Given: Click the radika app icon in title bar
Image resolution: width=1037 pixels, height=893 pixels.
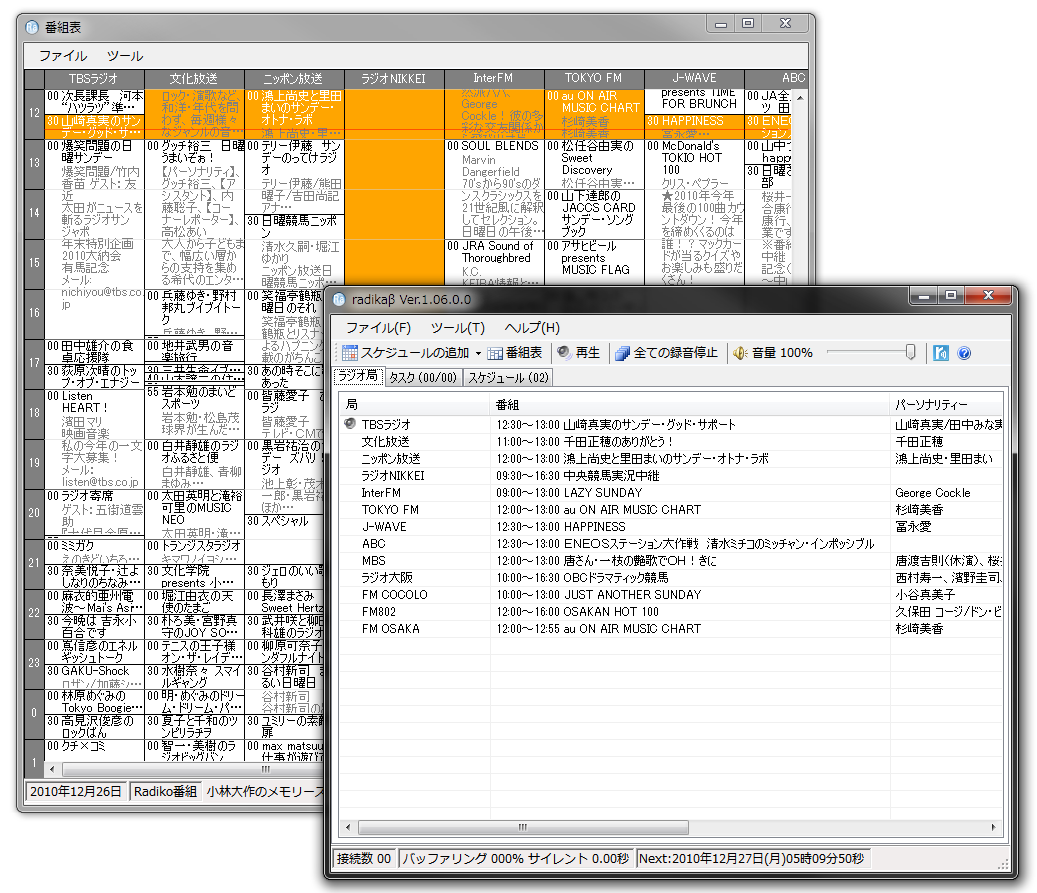Looking at the screenshot, I should point(339,300).
